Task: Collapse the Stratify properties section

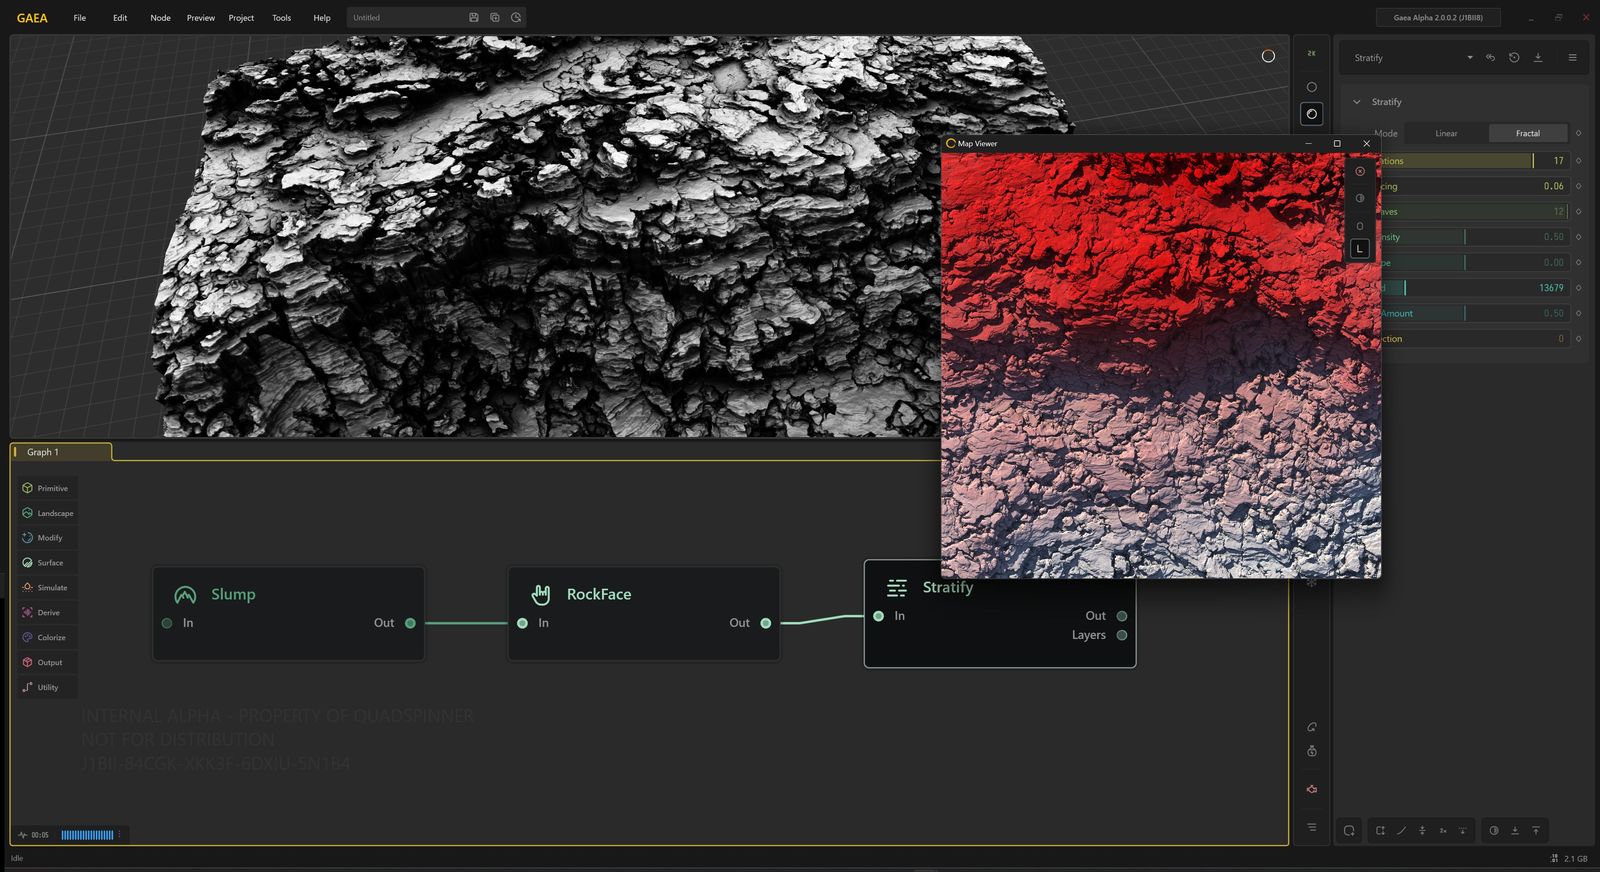Action: tap(1357, 102)
